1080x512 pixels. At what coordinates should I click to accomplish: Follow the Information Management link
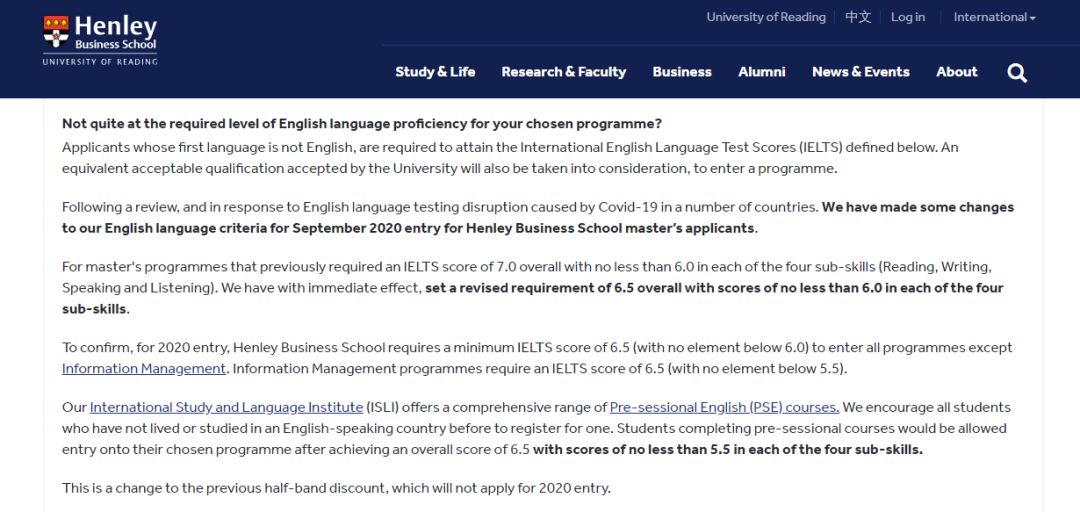[143, 369]
